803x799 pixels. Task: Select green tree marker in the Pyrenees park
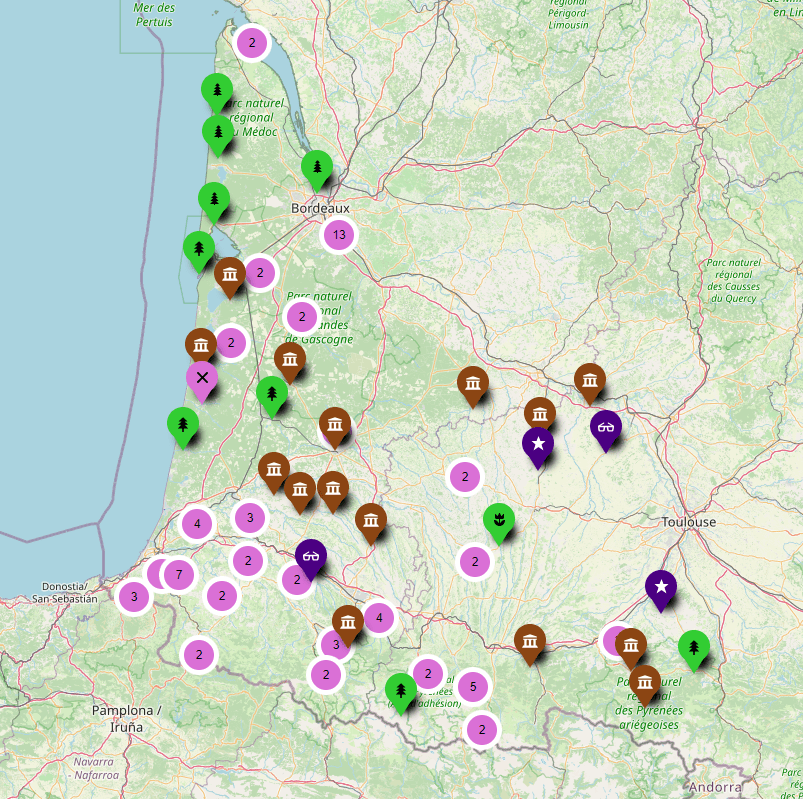tap(401, 690)
